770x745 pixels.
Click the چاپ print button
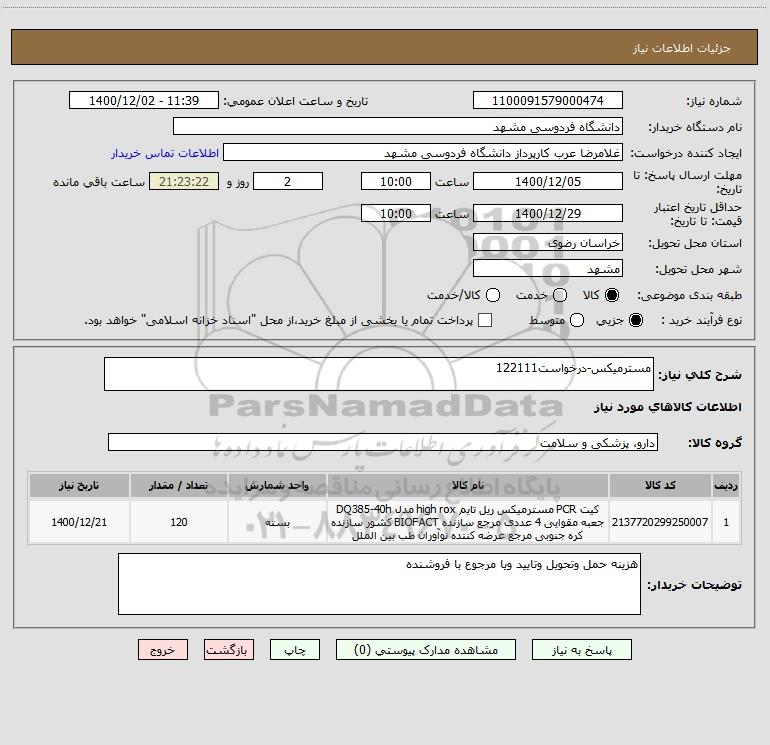[295, 650]
